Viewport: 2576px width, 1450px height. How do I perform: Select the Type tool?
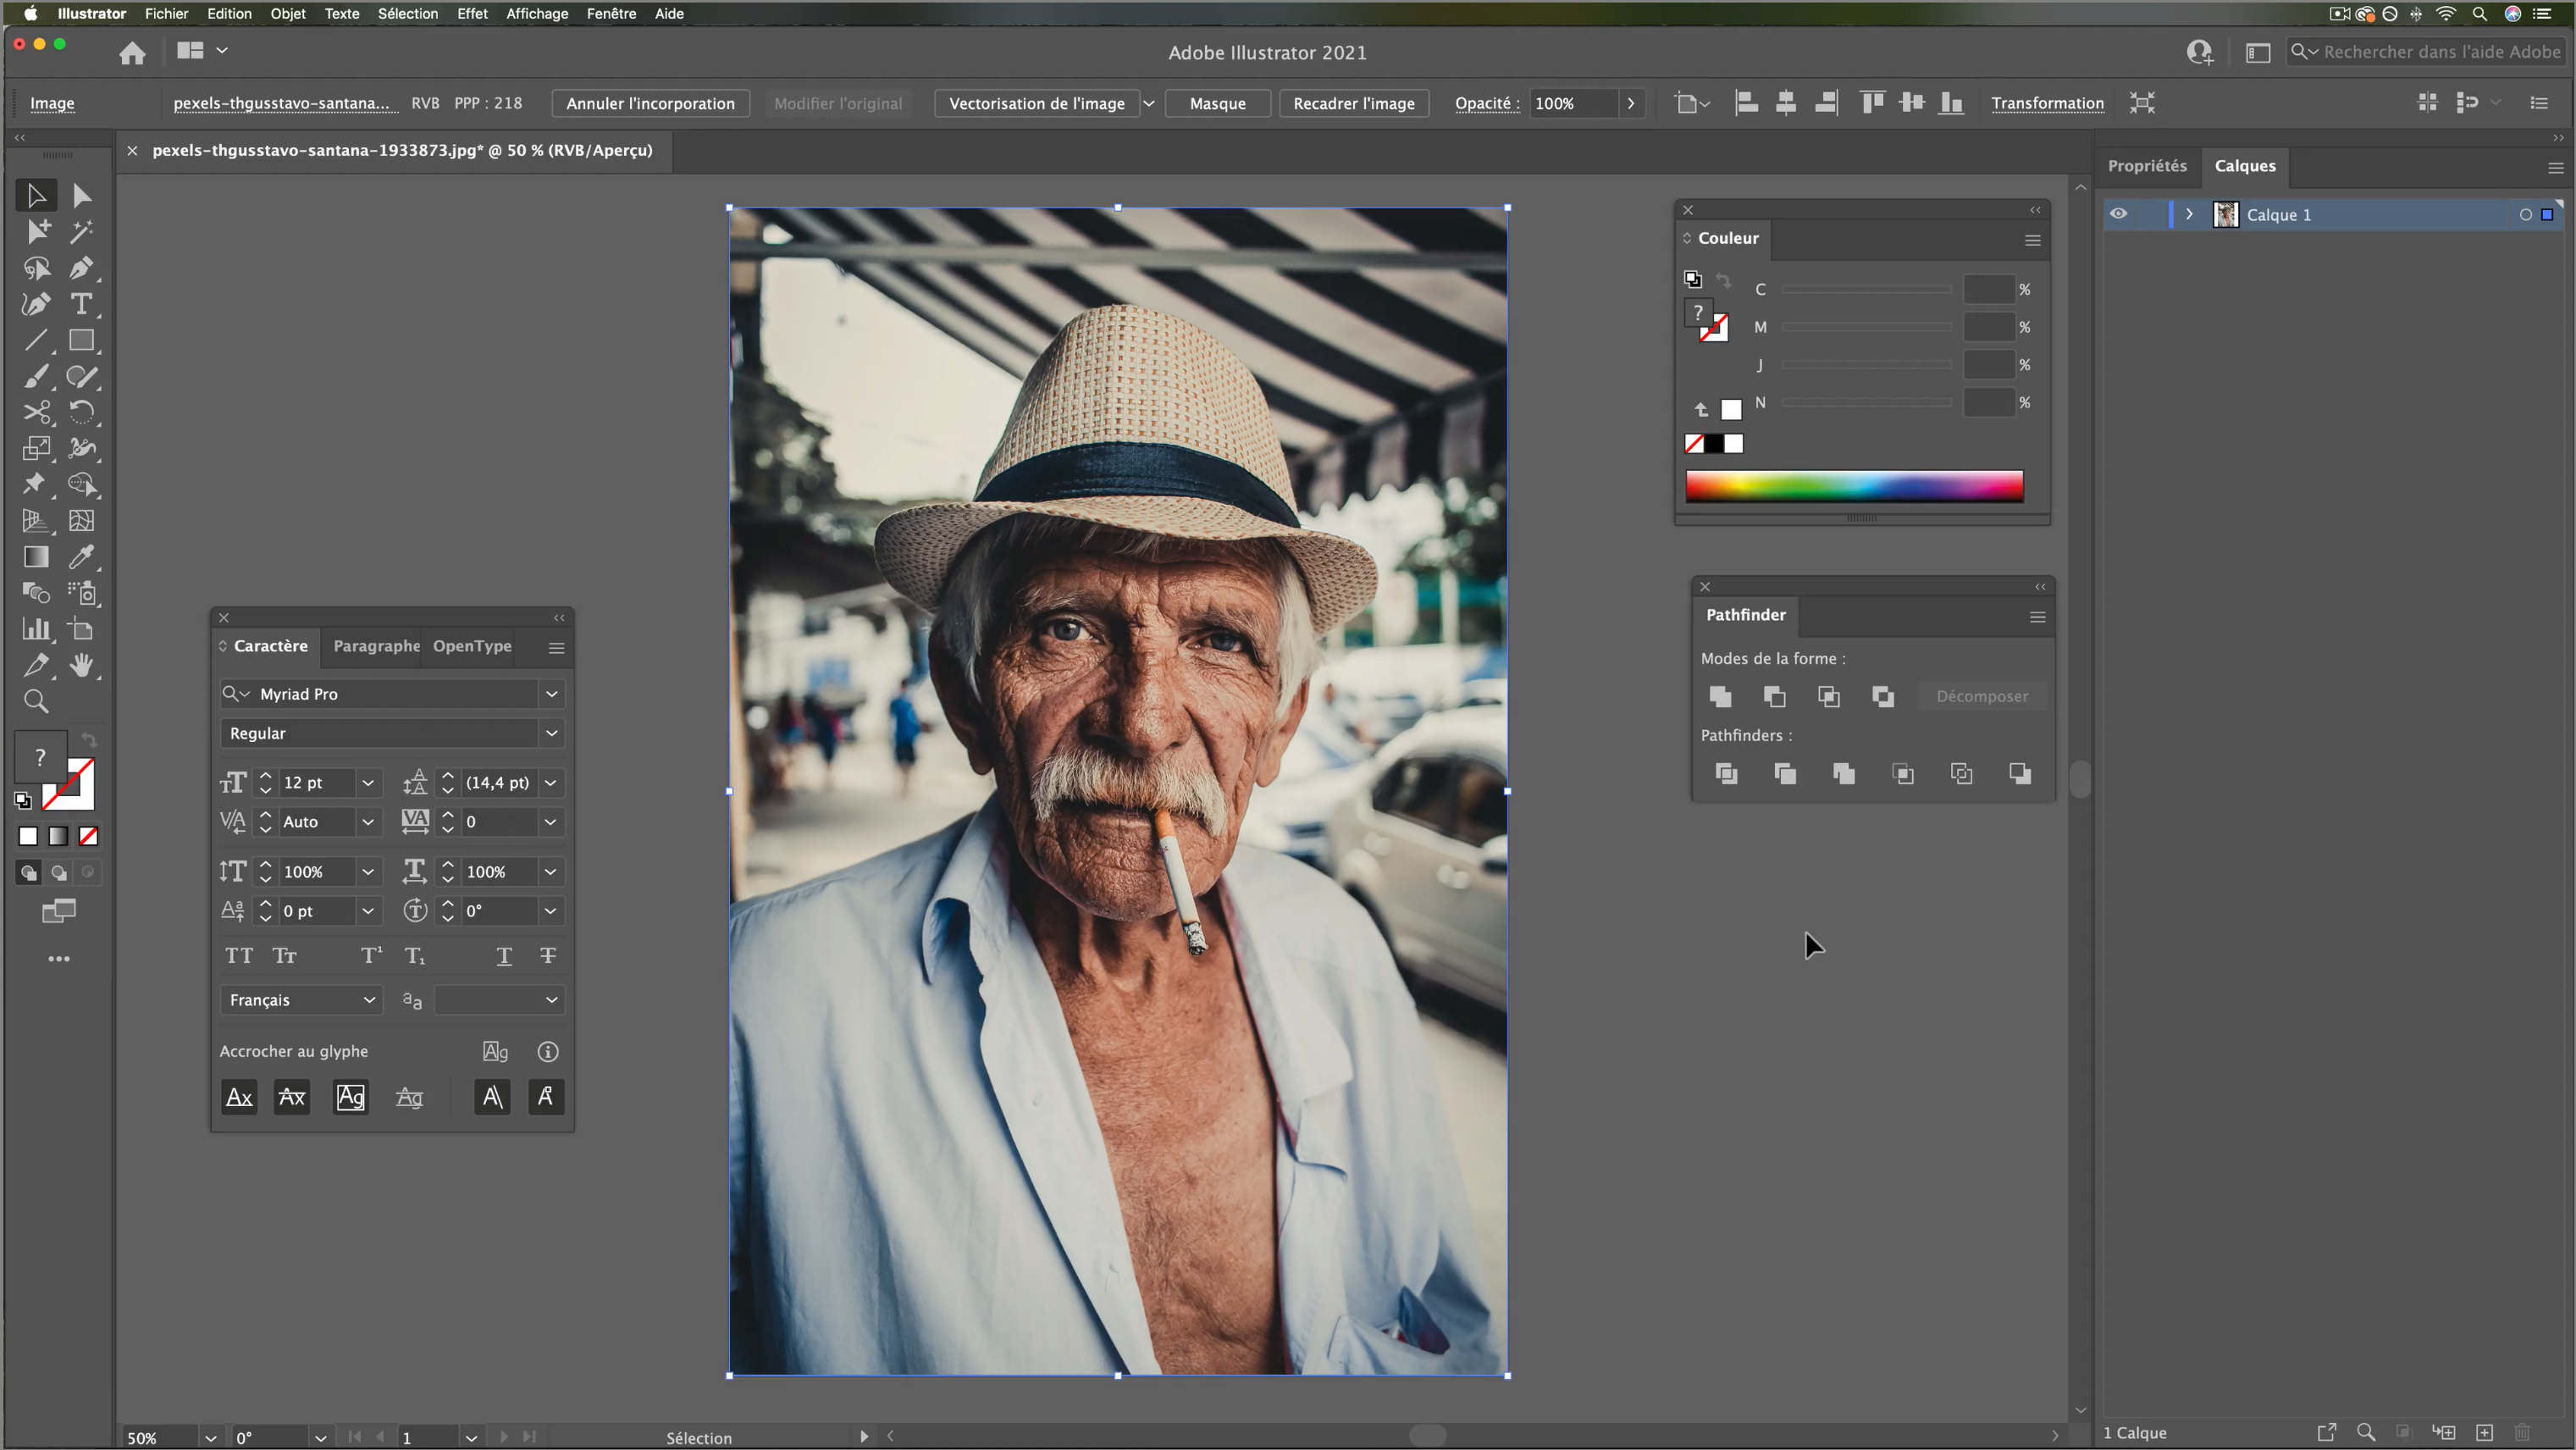point(80,304)
